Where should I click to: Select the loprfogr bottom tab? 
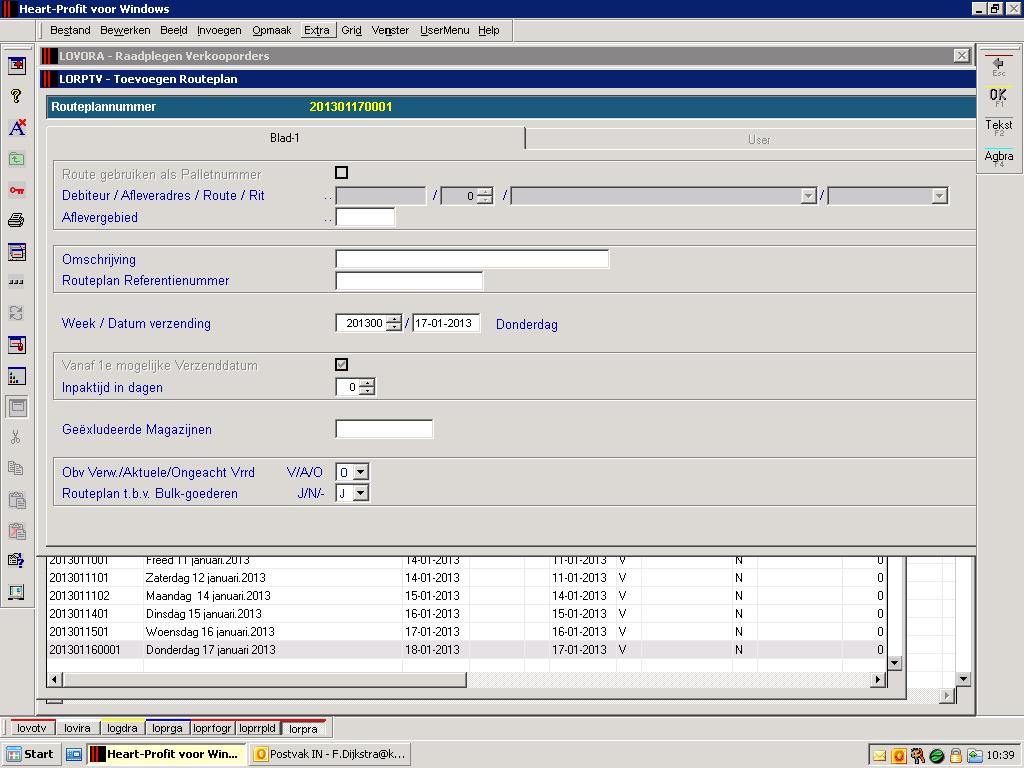point(212,728)
